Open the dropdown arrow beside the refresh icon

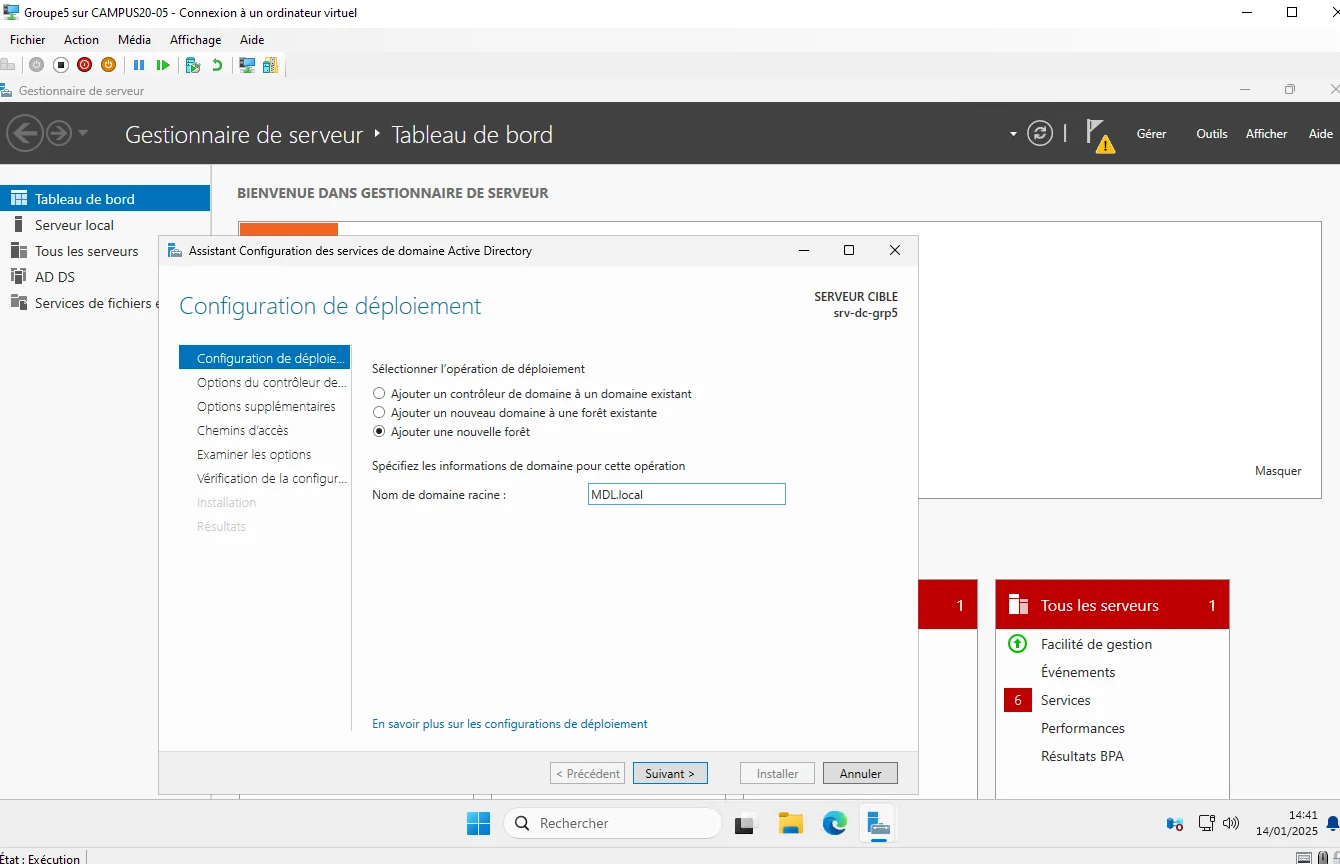coord(1013,134)
